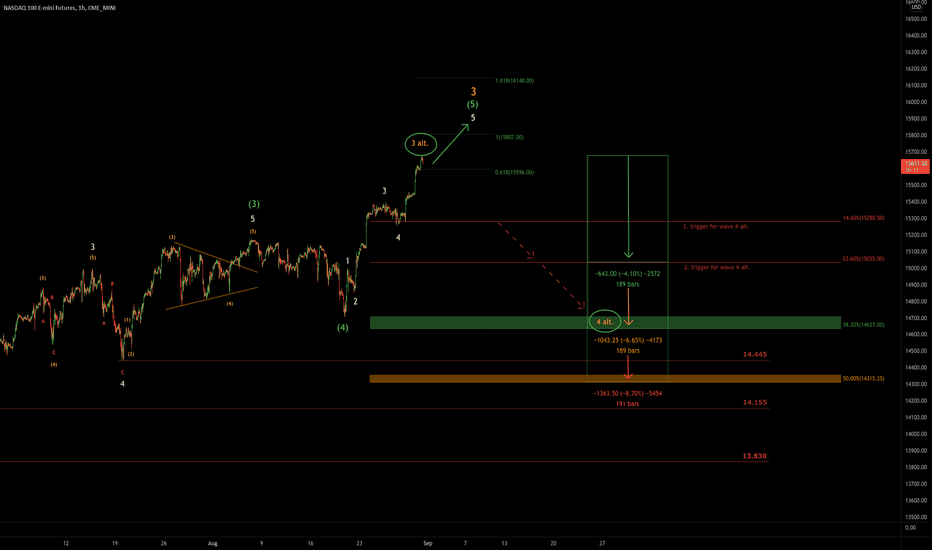Click the '20' date on time axis
This screenshot has width=932, height=550.
pyautogui.click(x=553, y=543)
